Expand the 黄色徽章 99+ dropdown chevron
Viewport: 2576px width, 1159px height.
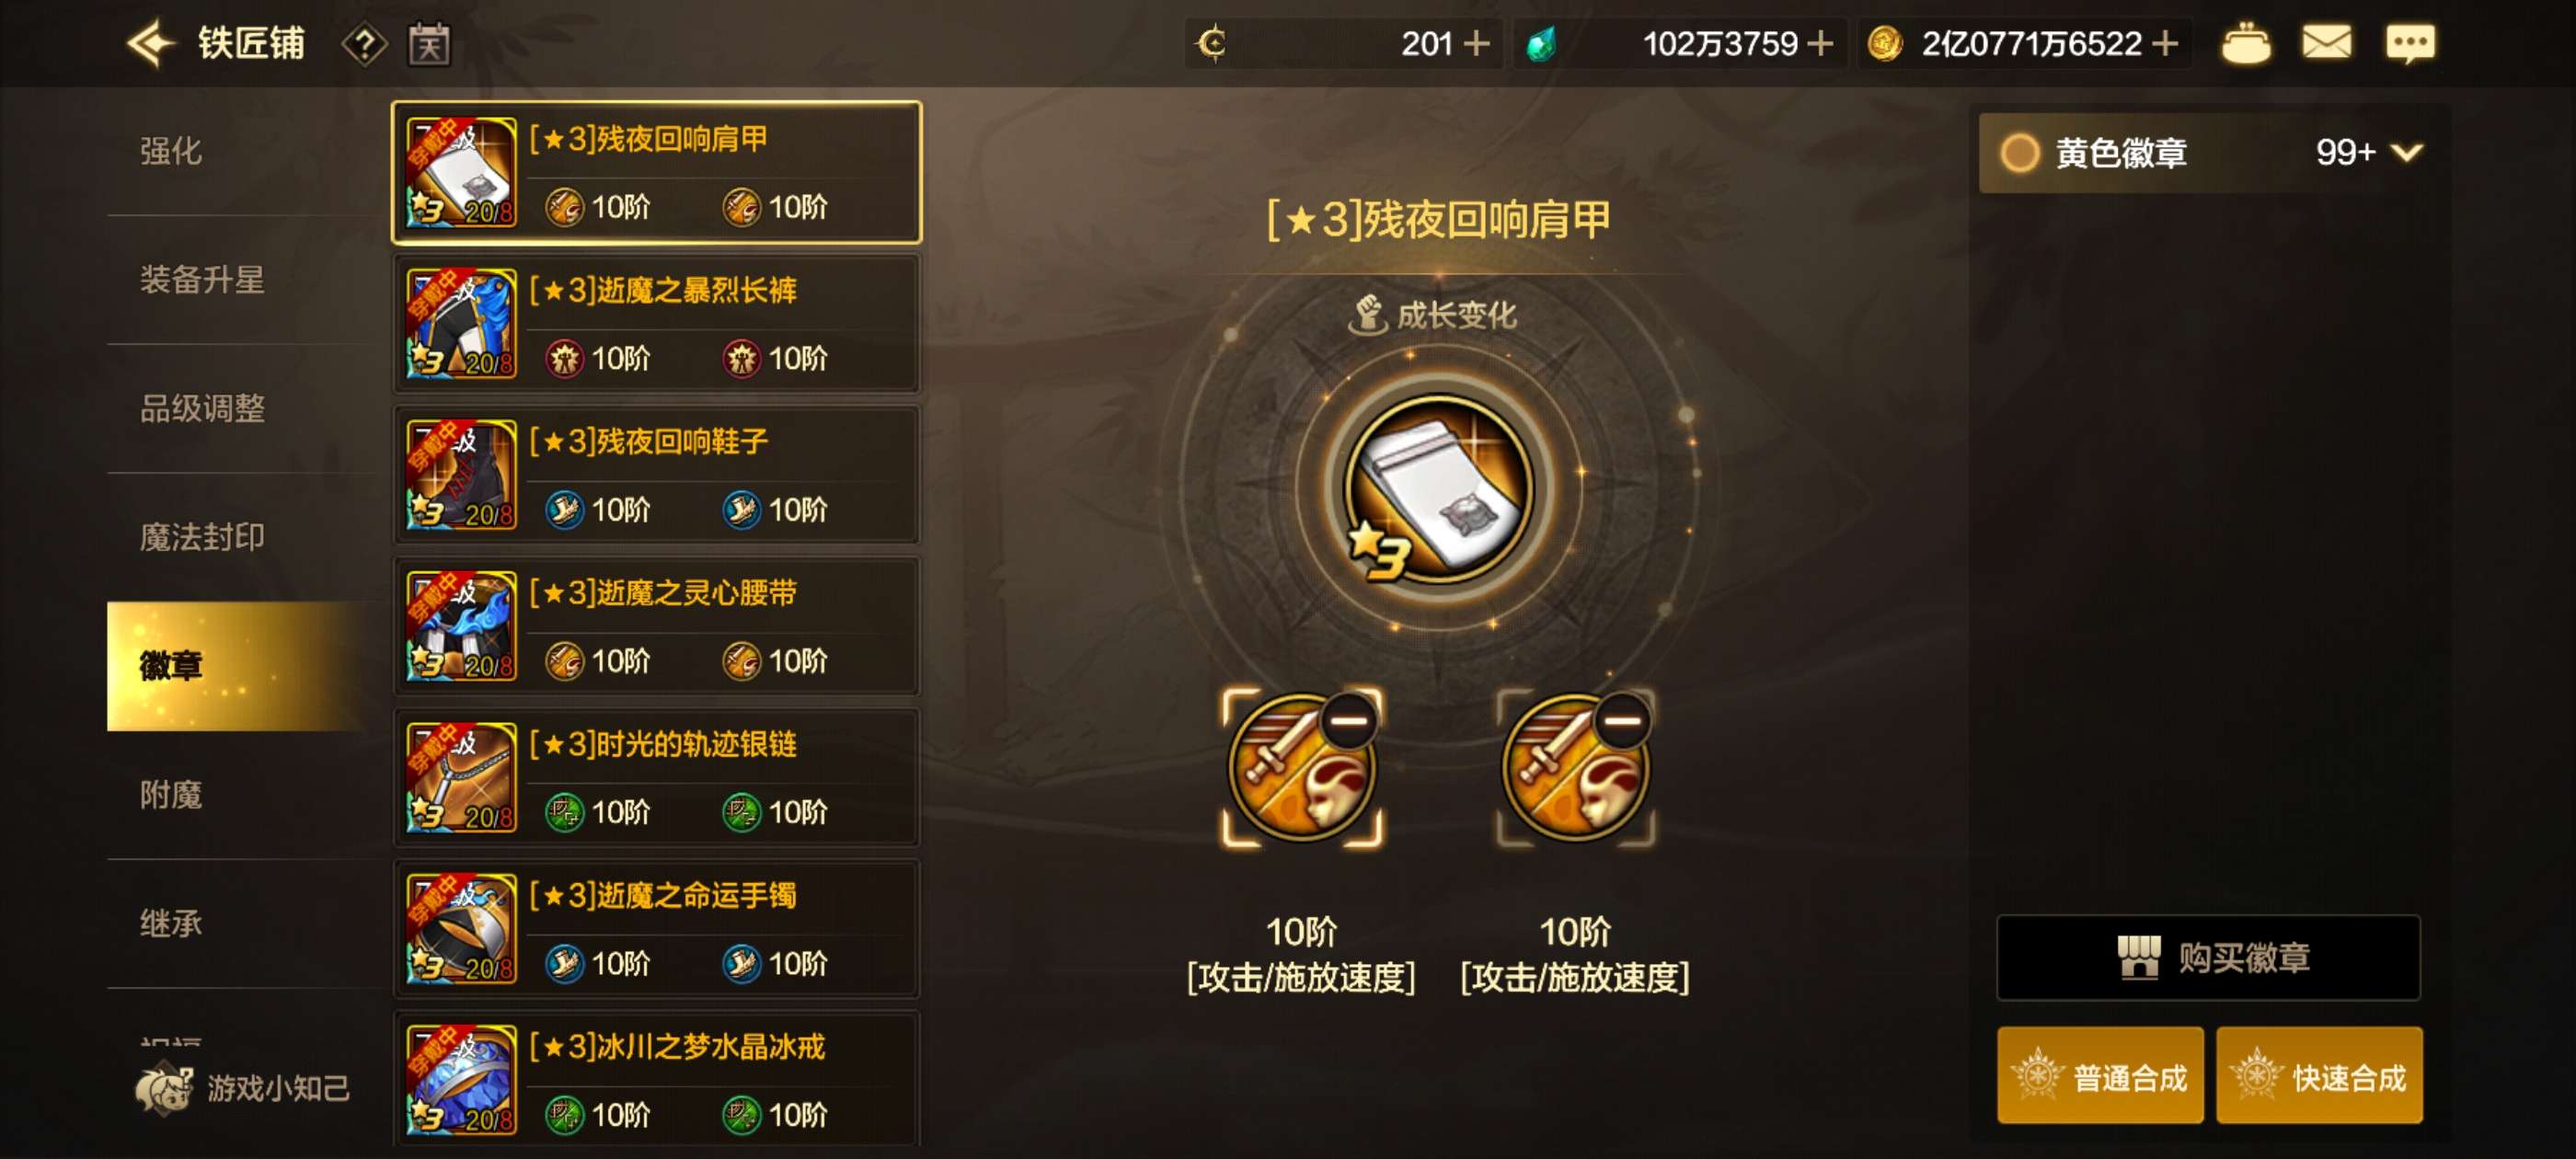(x=2406, y=152)
